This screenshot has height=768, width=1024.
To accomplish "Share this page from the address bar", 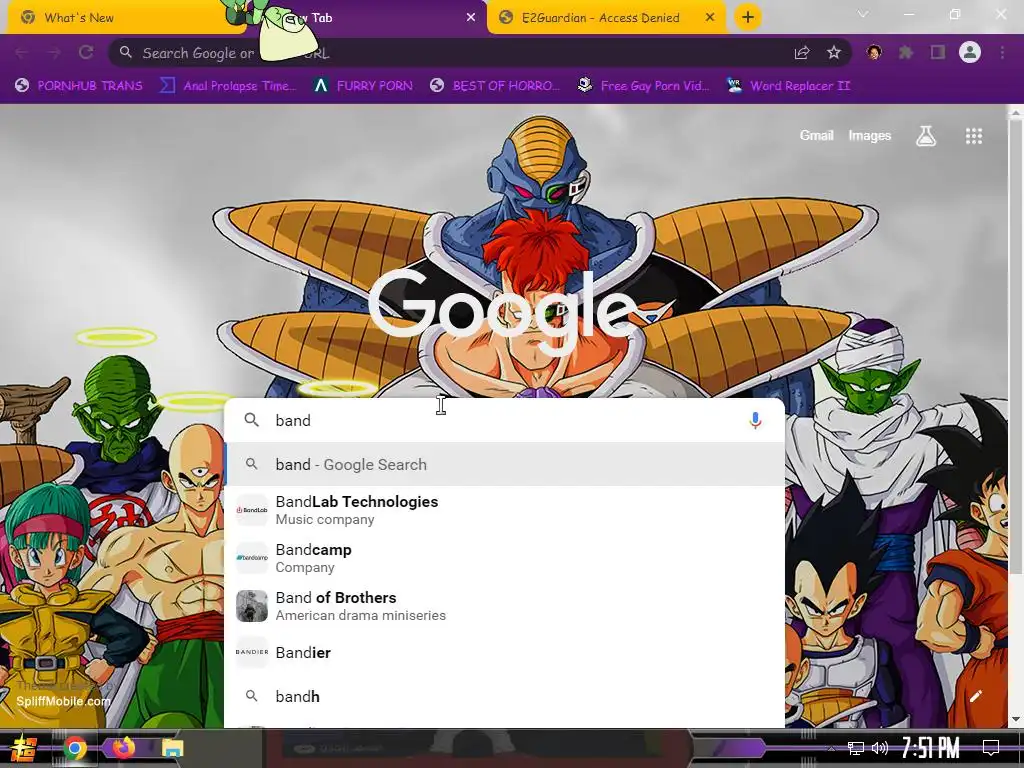I will coord(802,53).
